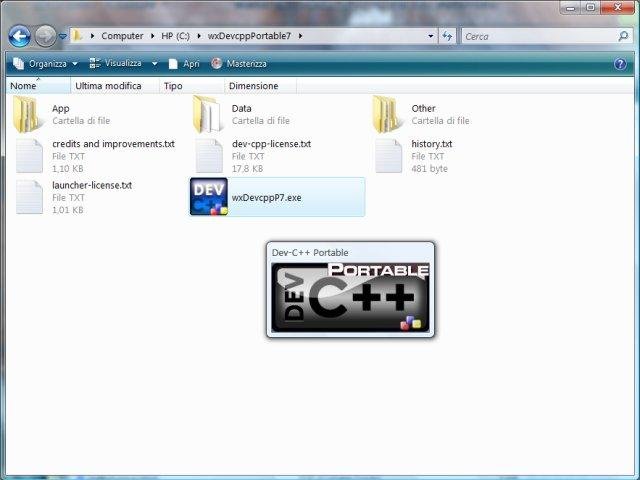
Task: Select HP (C:) in the breadcrumb path
Action: (x=175, y=36)
